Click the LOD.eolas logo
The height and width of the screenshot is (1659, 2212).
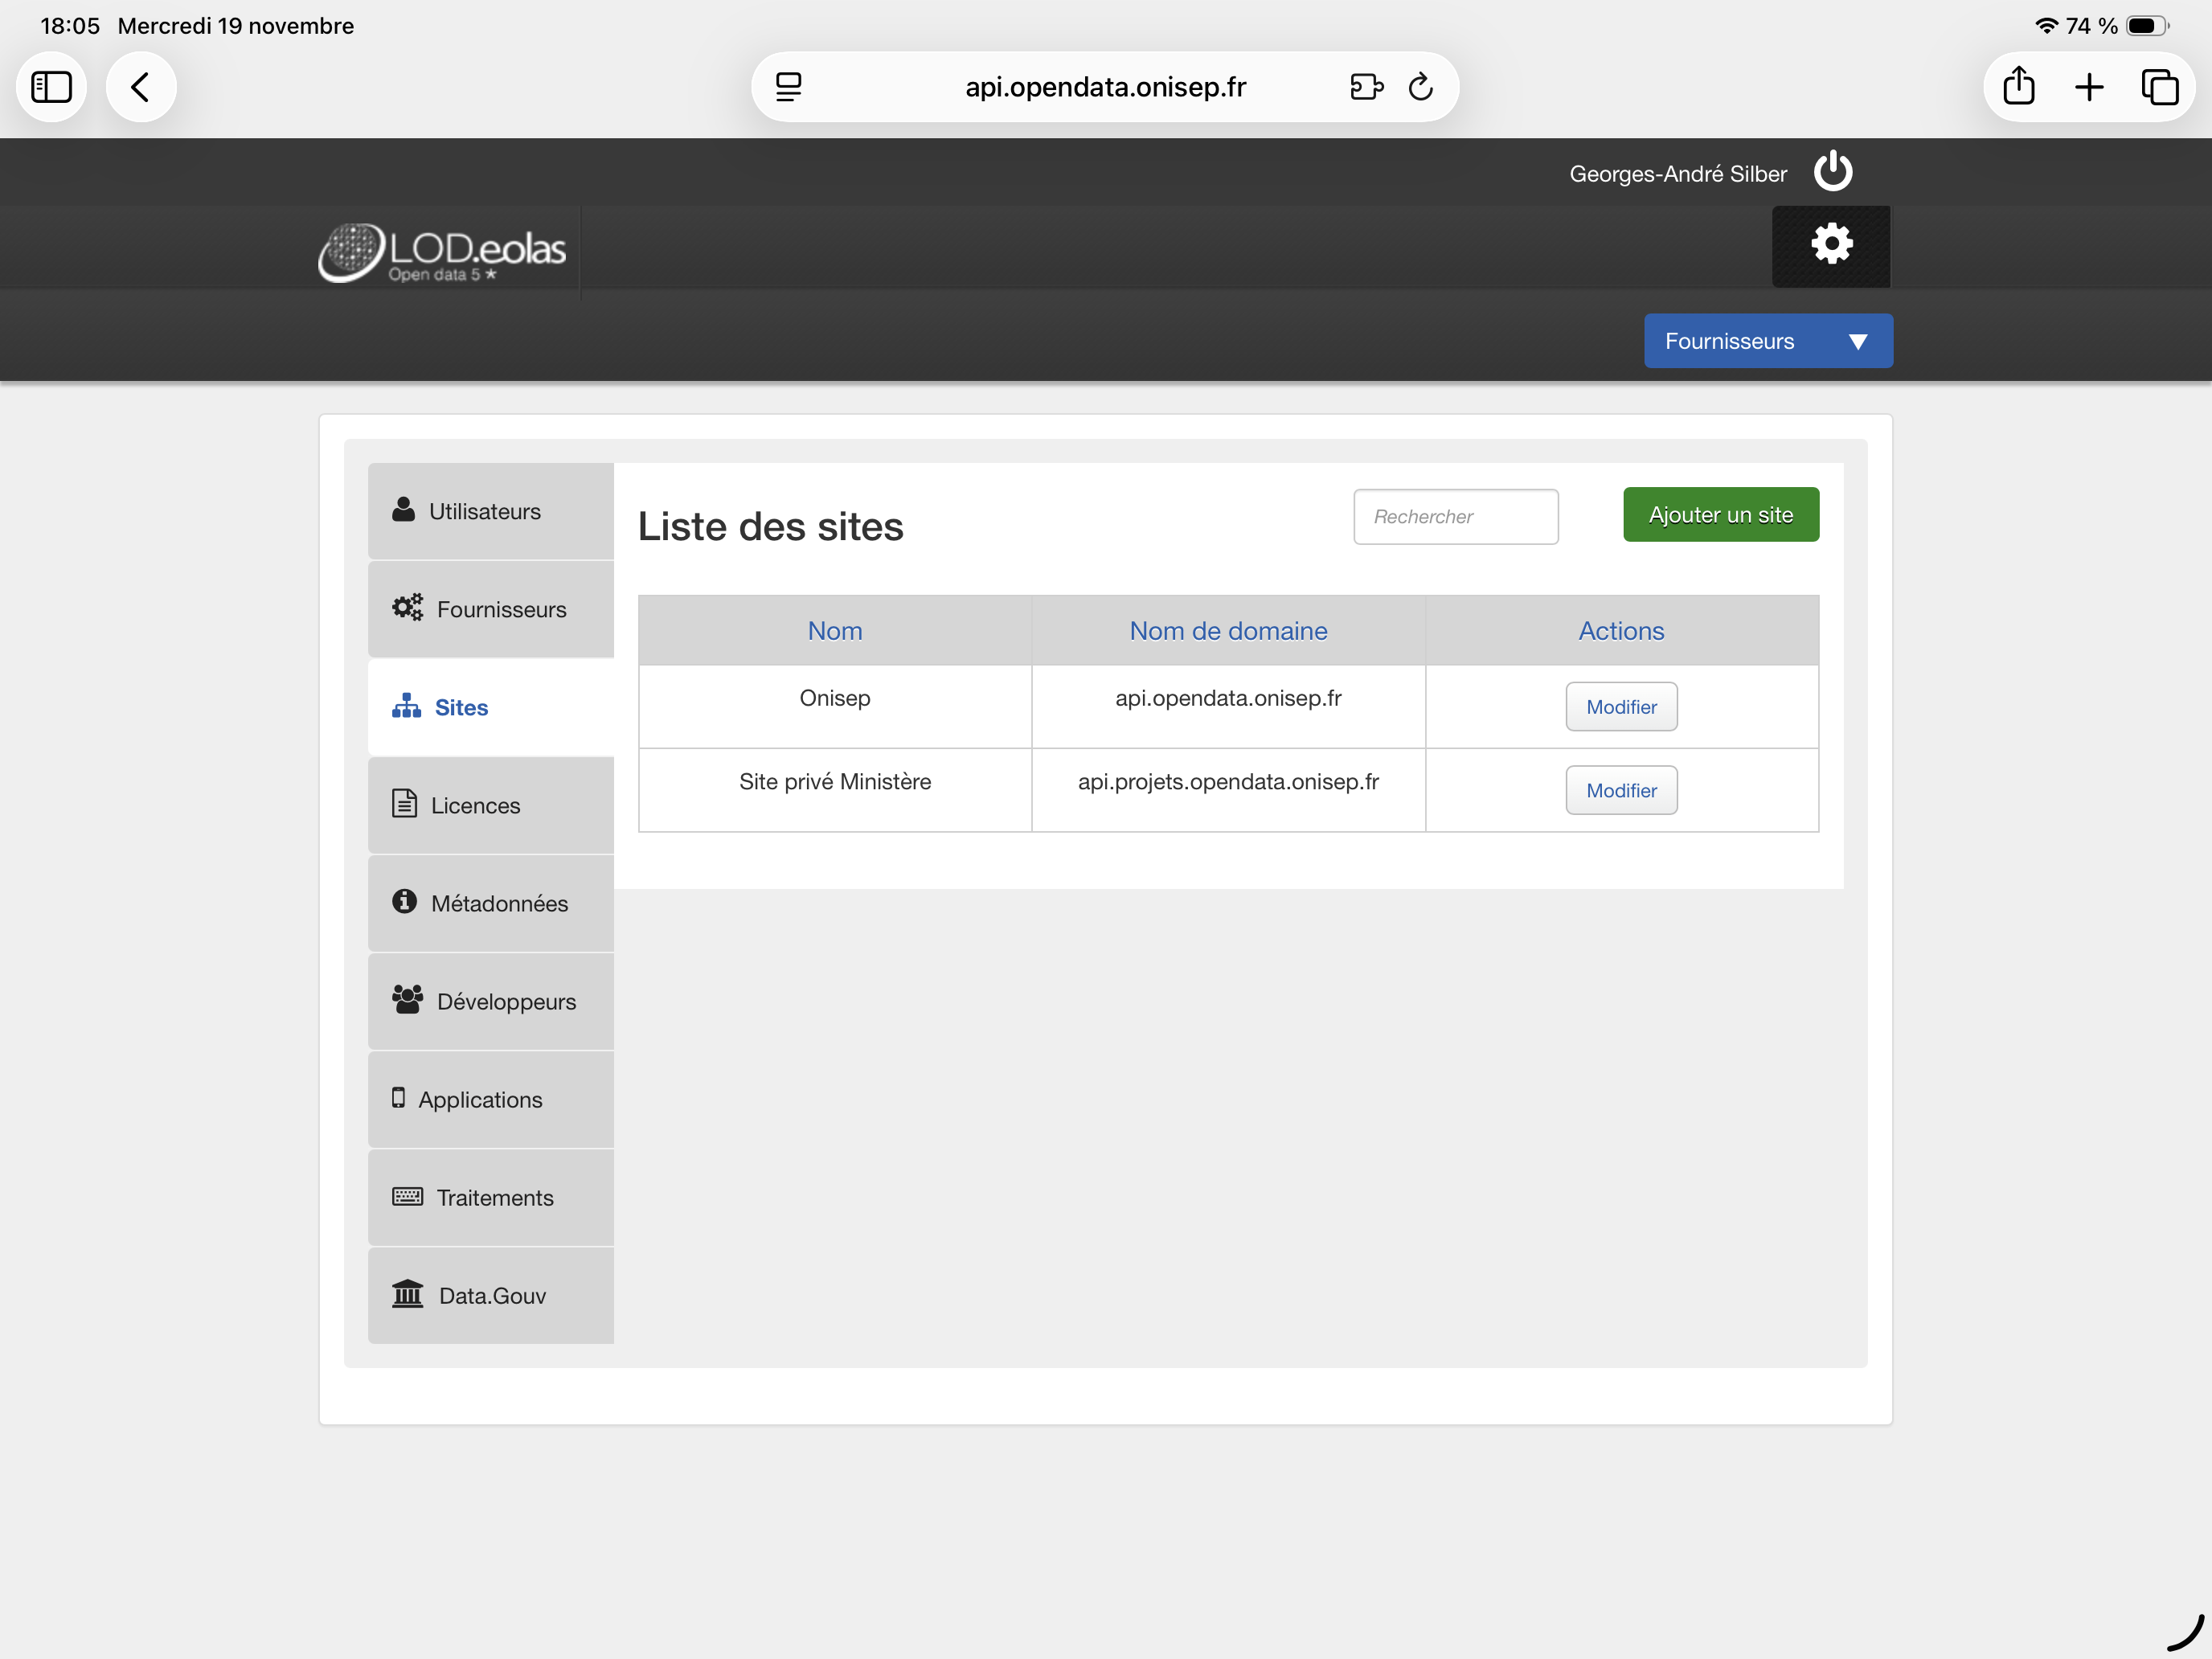tap(443, 252)
